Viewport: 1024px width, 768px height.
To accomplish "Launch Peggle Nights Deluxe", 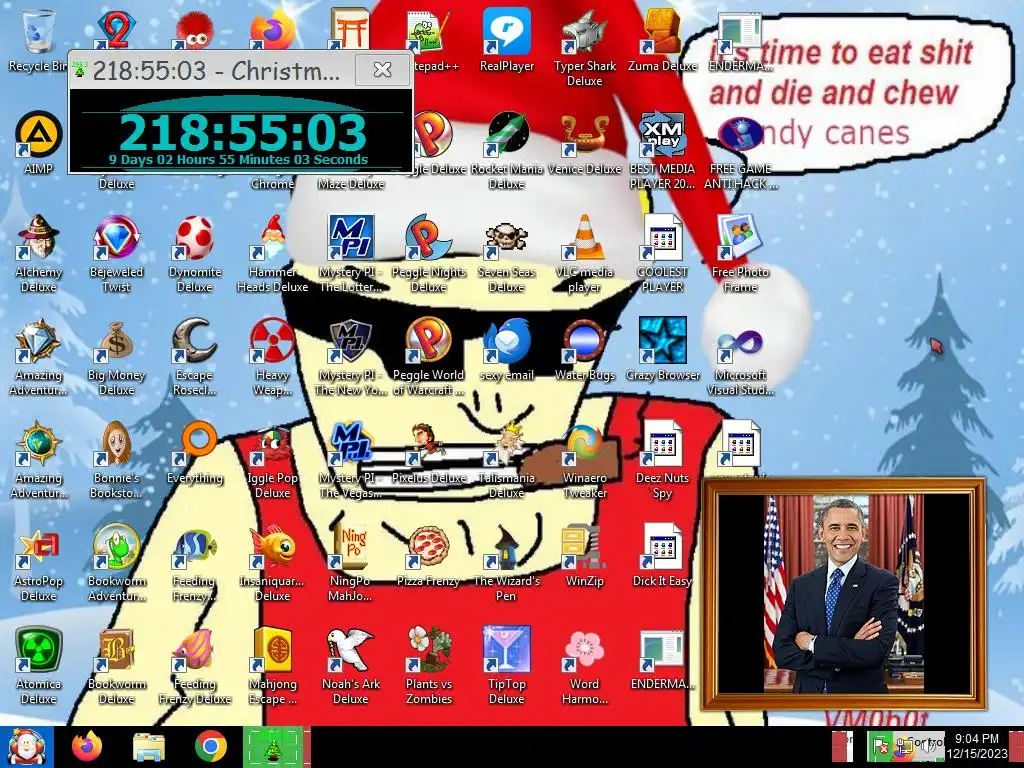I will coord(428,253).
